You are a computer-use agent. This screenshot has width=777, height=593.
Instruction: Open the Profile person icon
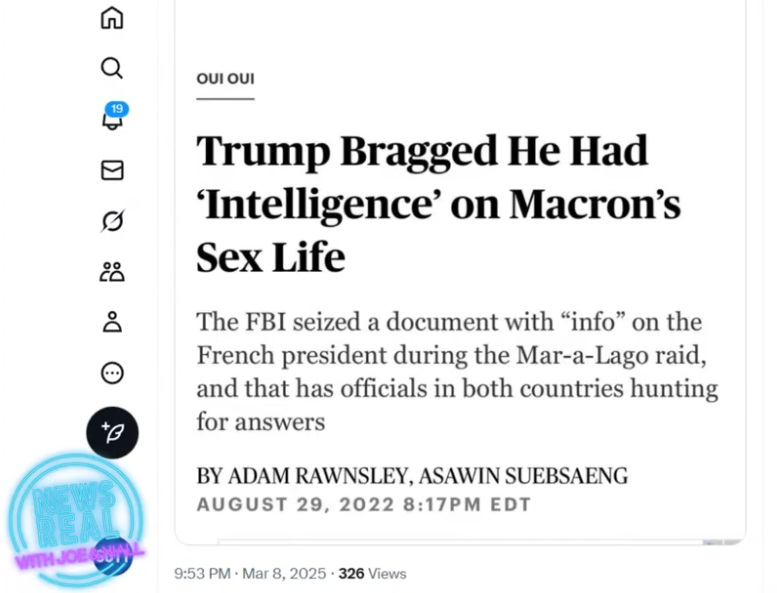112,322
